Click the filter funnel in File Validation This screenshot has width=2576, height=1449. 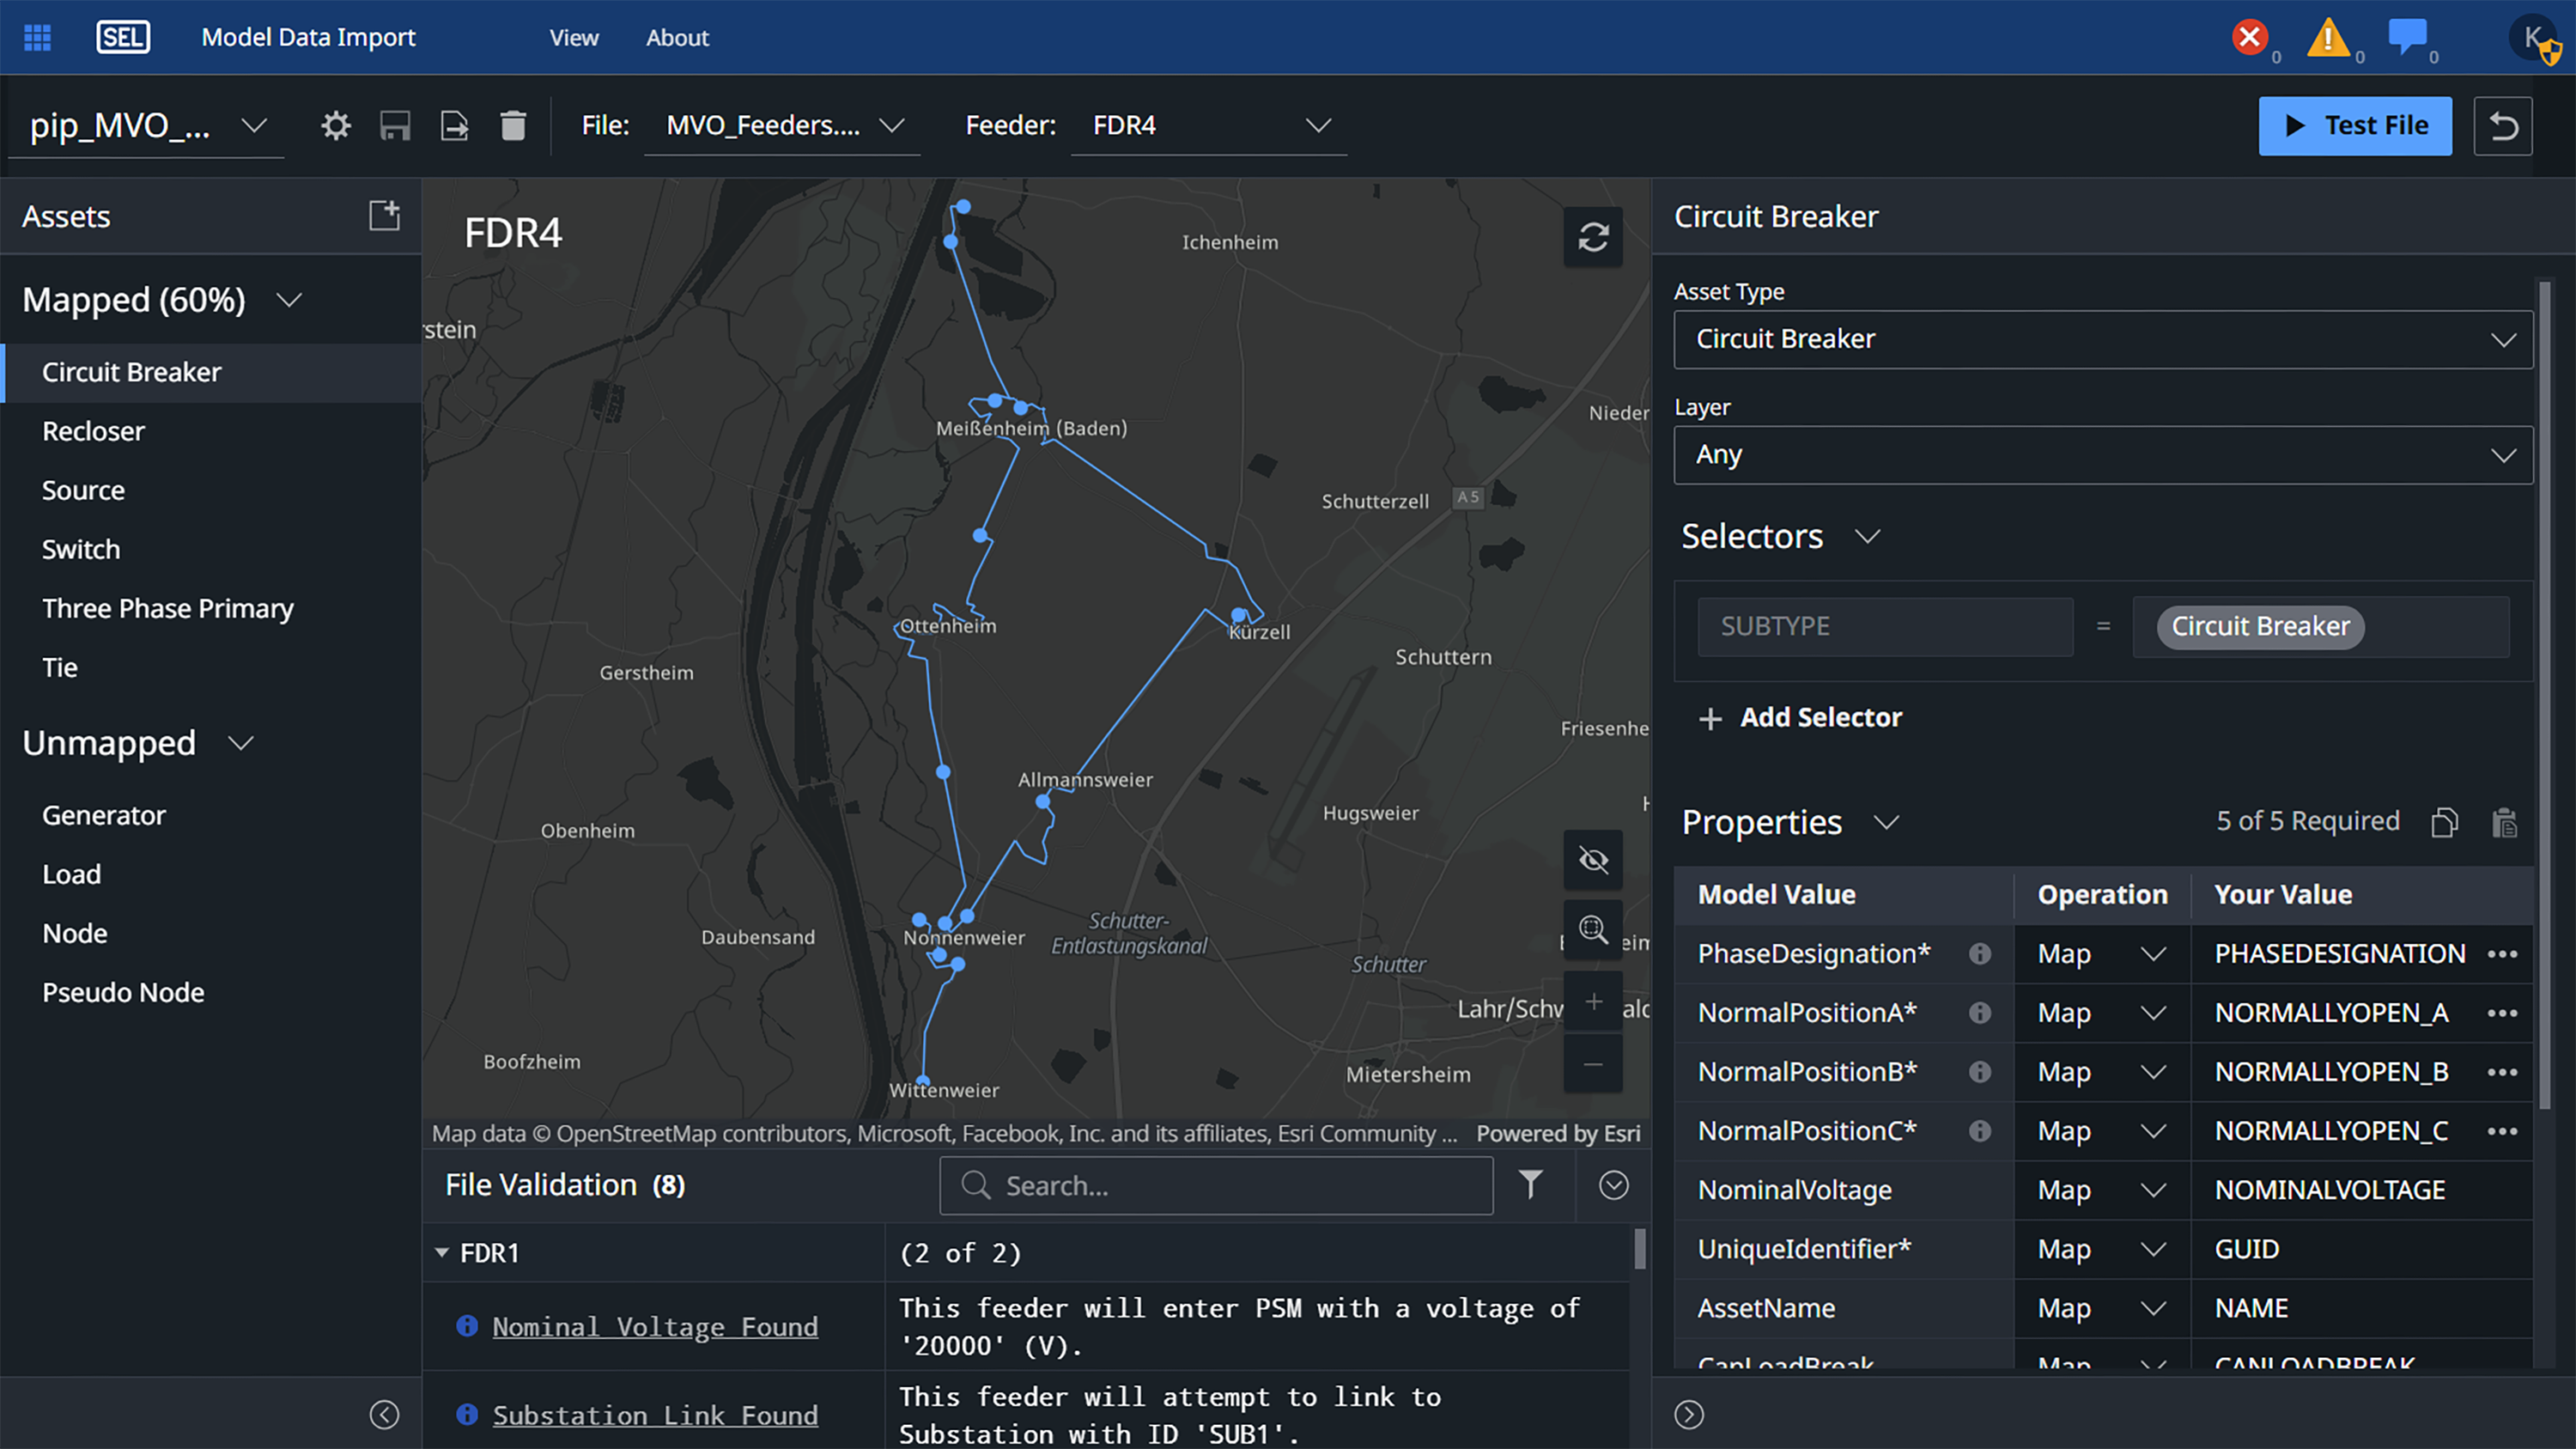1530,1185
